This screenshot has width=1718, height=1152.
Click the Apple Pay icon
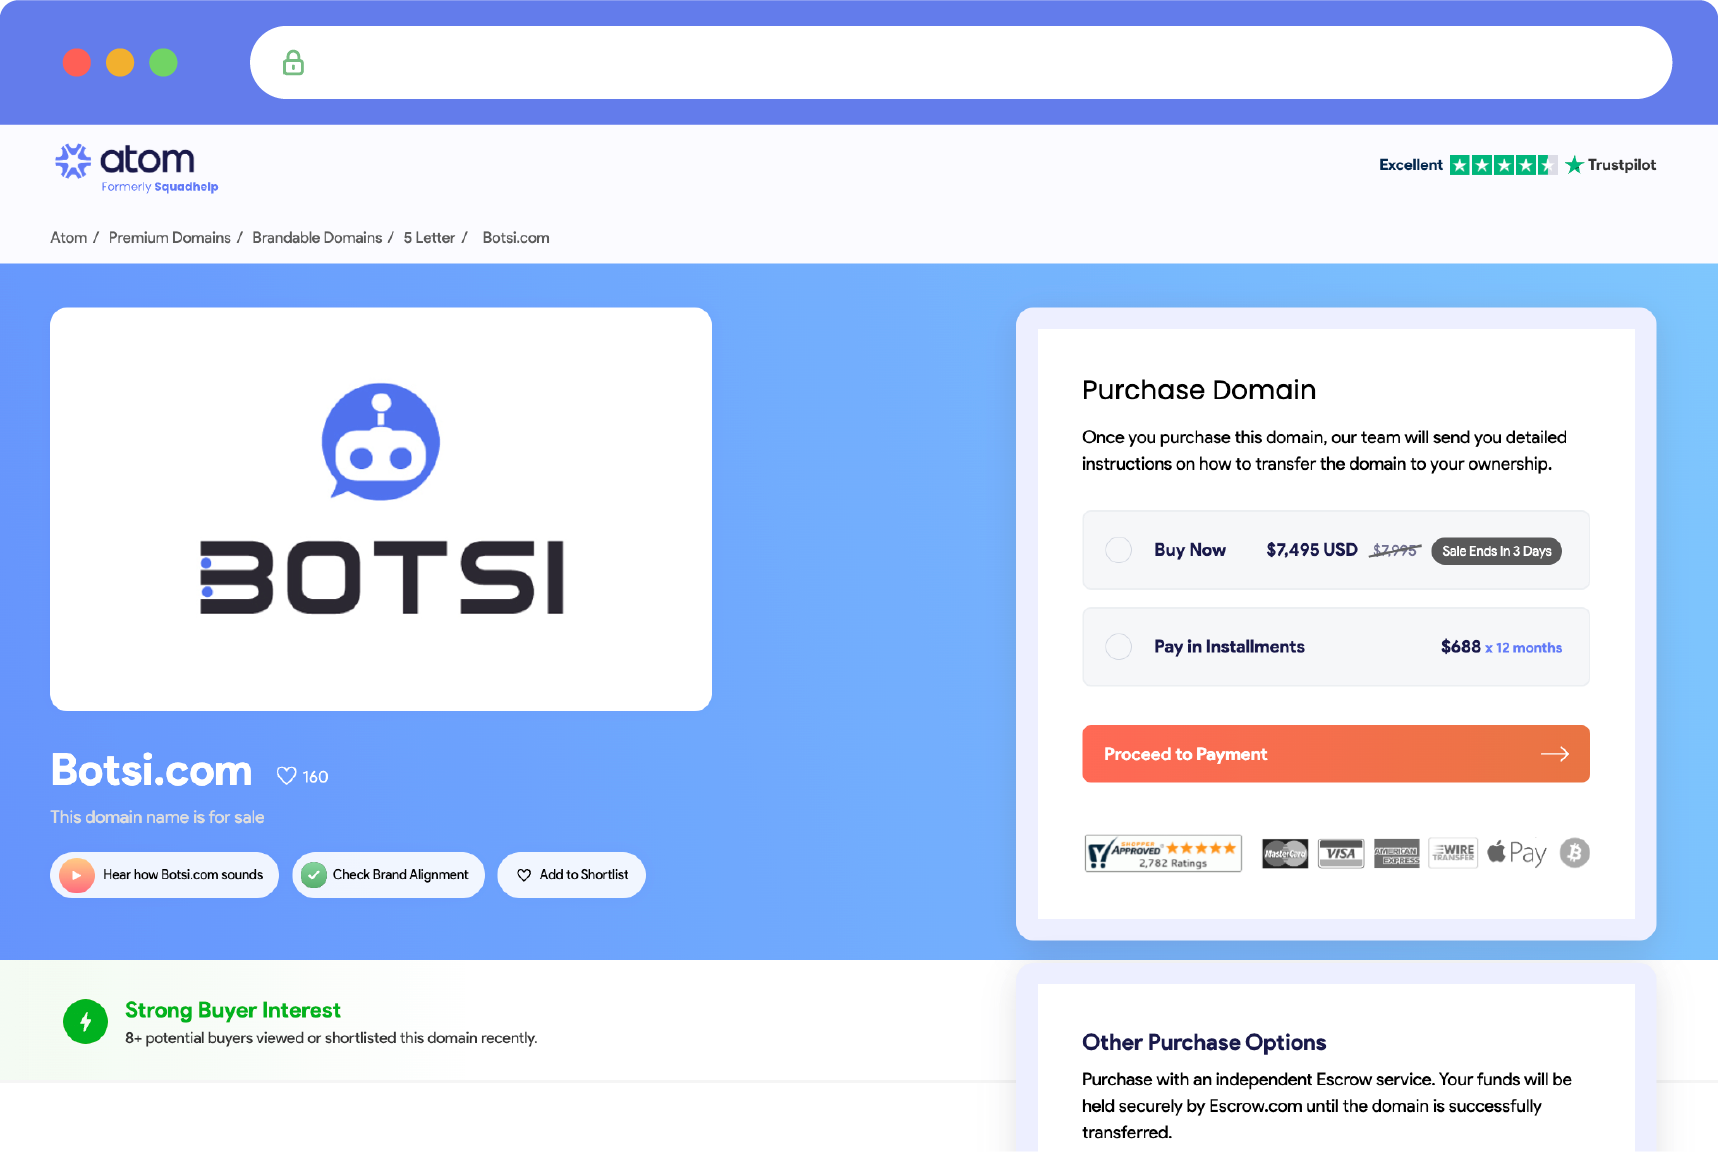[1516, 853]
